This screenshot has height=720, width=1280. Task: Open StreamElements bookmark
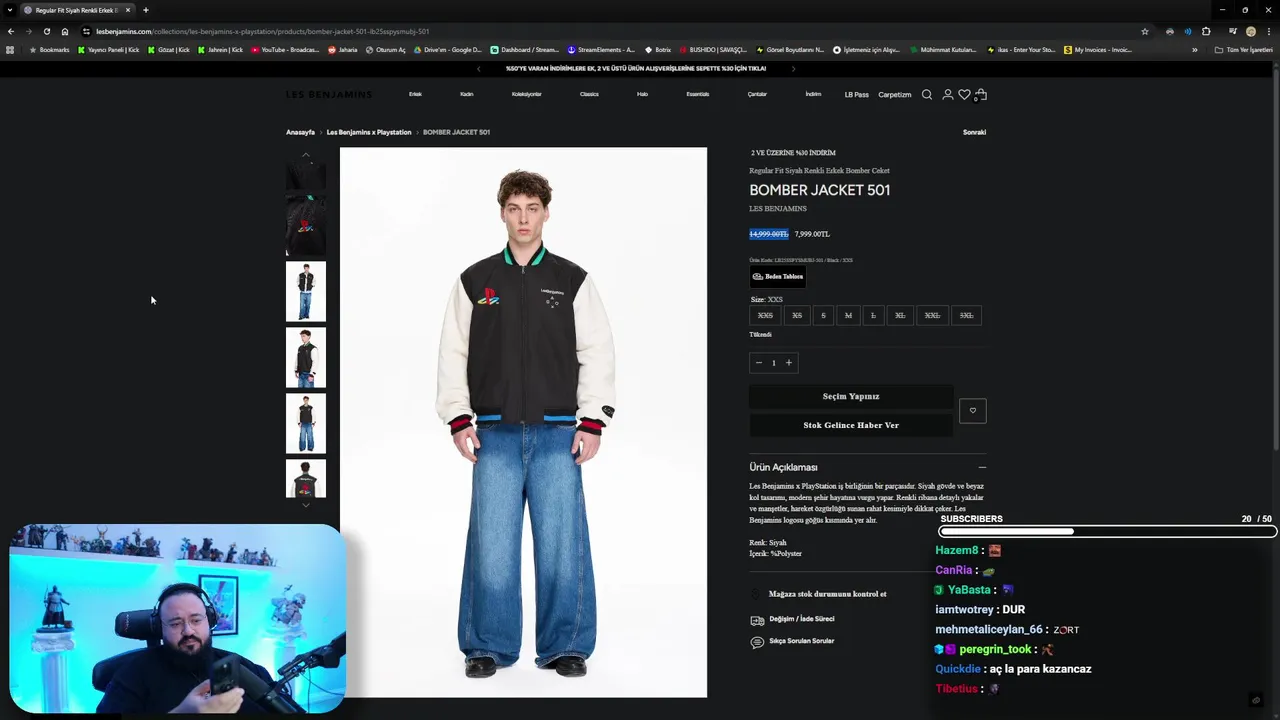[601, 50]
